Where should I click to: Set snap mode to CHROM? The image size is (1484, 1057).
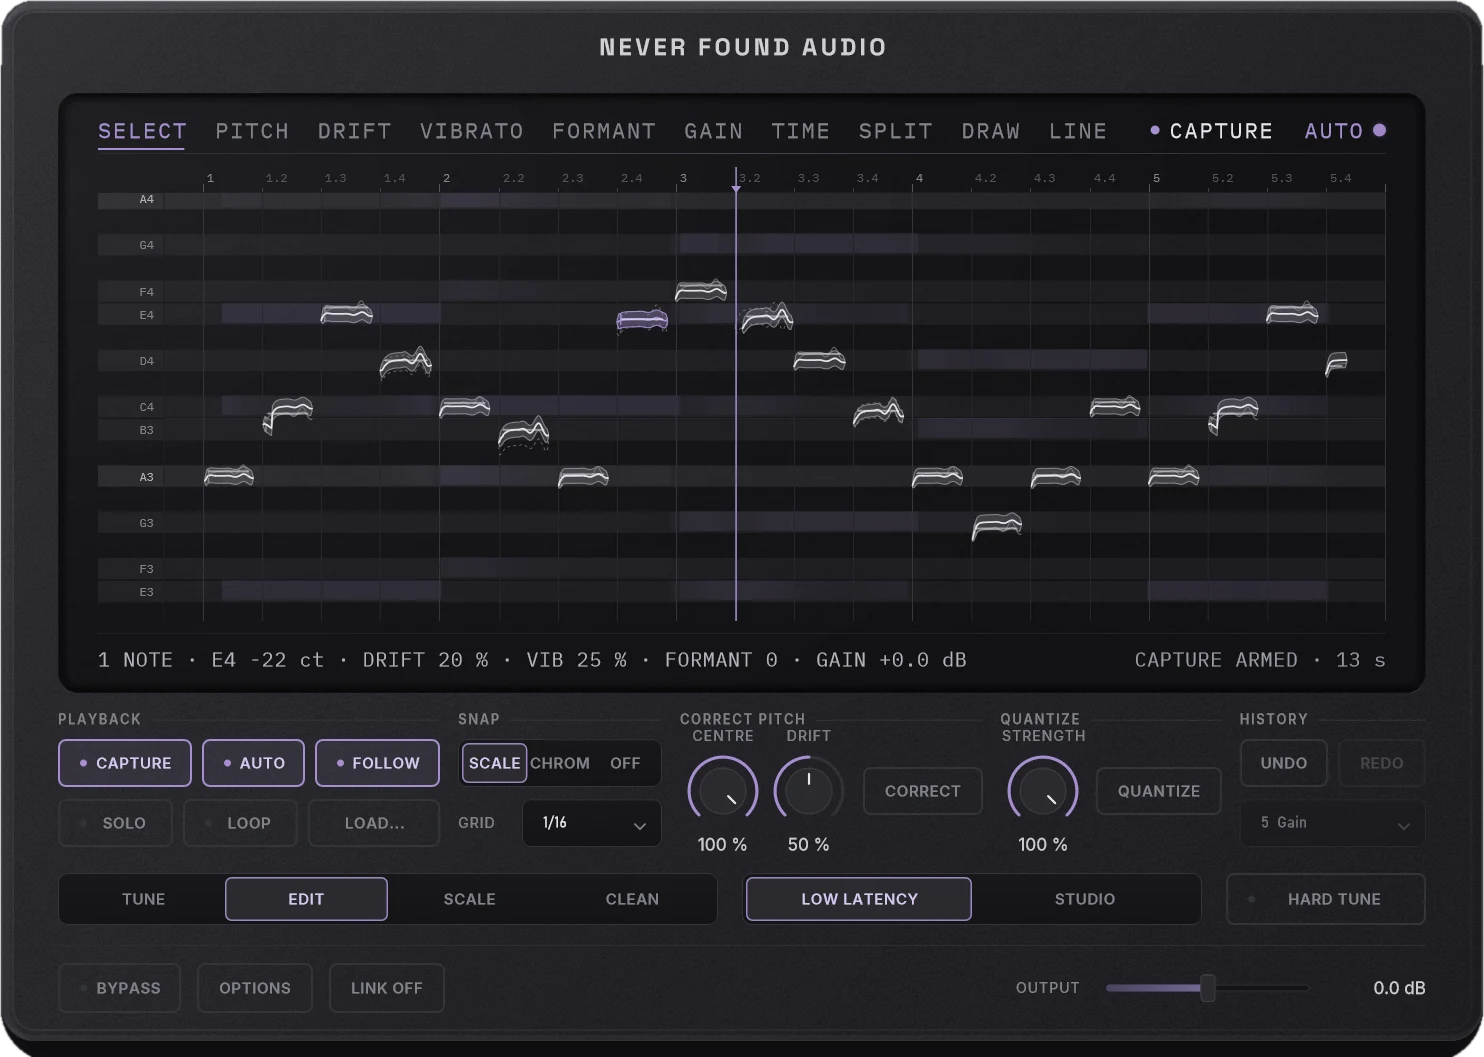[560, 763]
